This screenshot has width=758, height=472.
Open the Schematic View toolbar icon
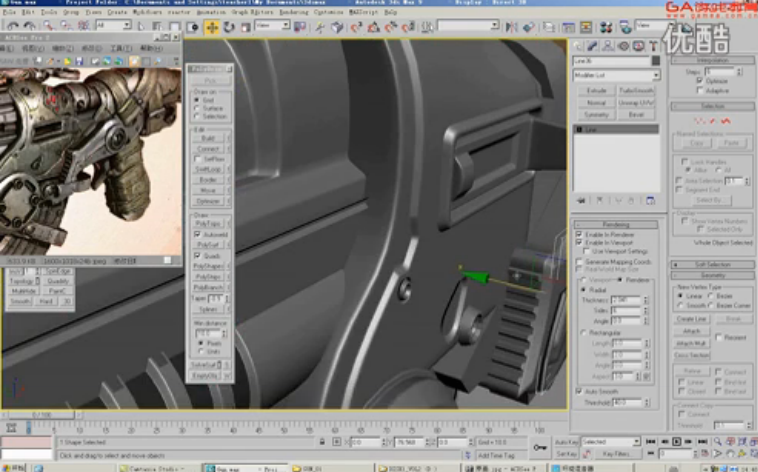coord(586,27)
